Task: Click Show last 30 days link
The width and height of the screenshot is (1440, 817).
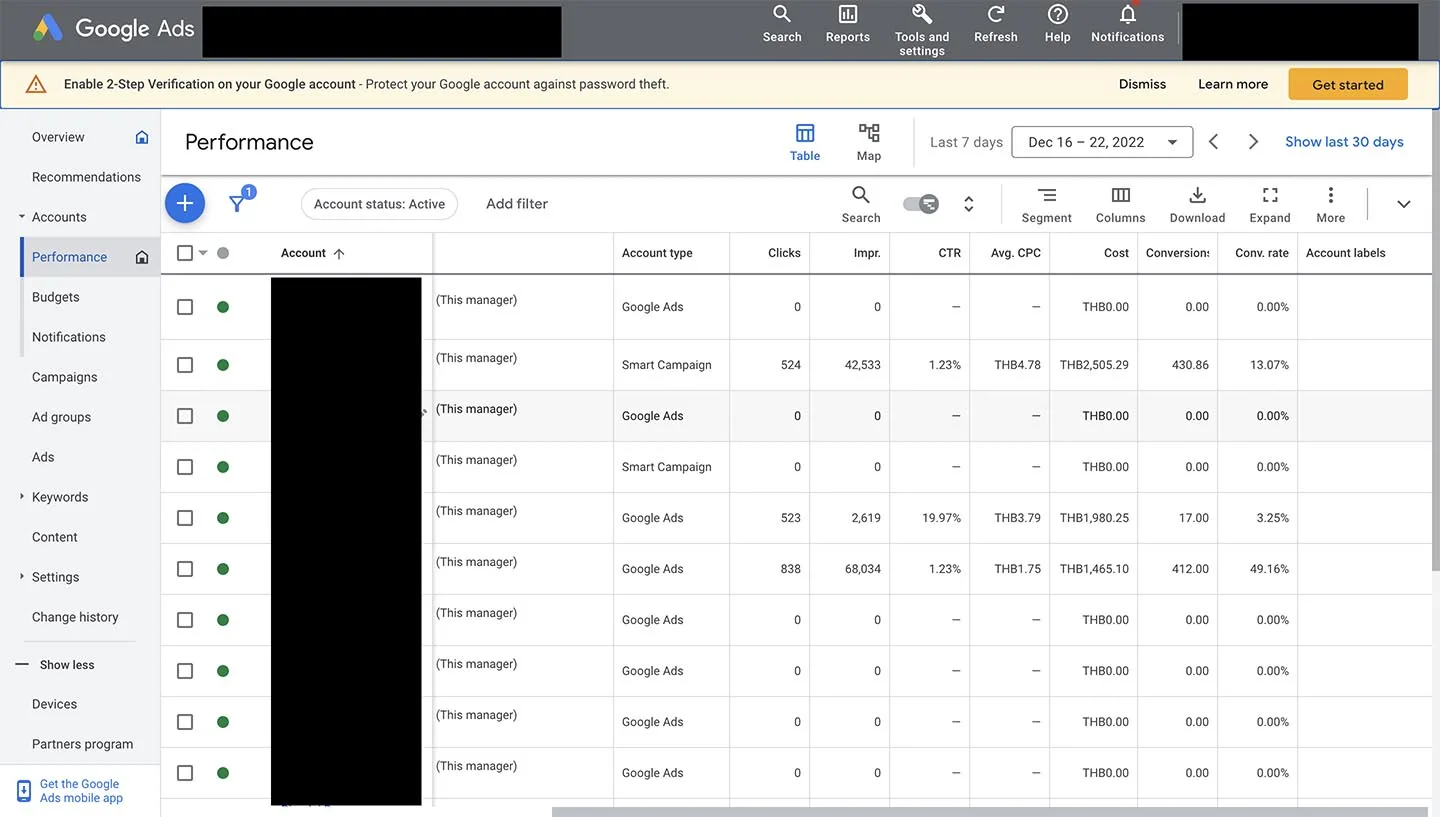Action: click(1344, 141)
